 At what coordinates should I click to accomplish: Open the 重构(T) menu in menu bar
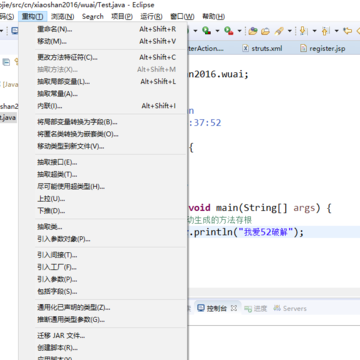tap(32, 16)
